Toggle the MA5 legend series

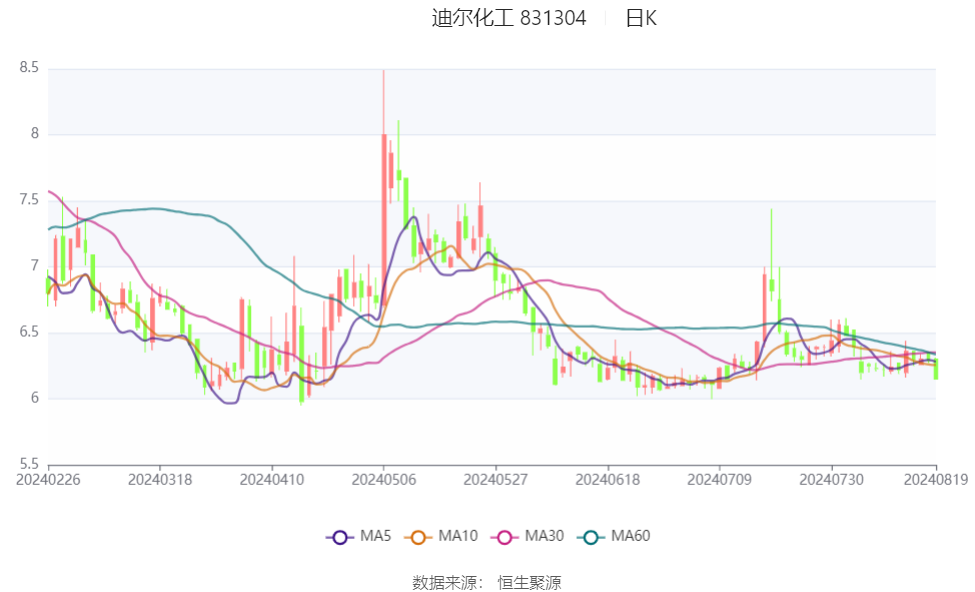[359, 536]
